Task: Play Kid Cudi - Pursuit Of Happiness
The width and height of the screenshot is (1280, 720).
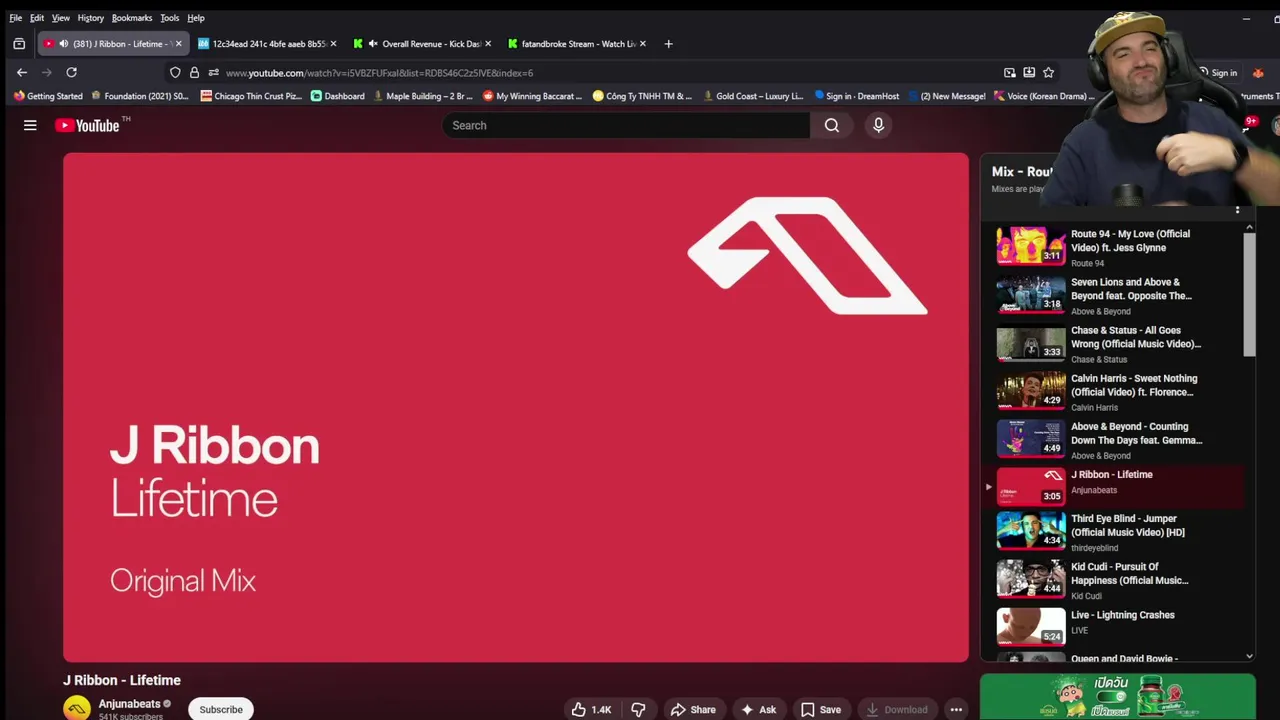Action: coord(1115,578)
